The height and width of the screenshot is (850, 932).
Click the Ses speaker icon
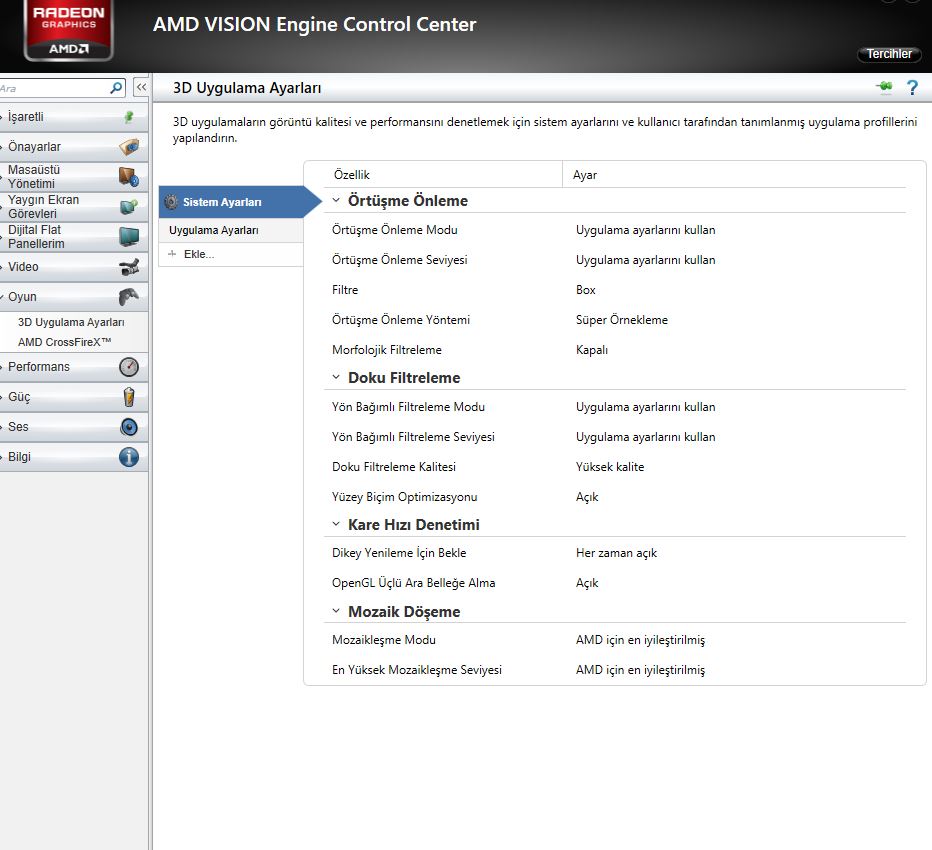(129, 427)
